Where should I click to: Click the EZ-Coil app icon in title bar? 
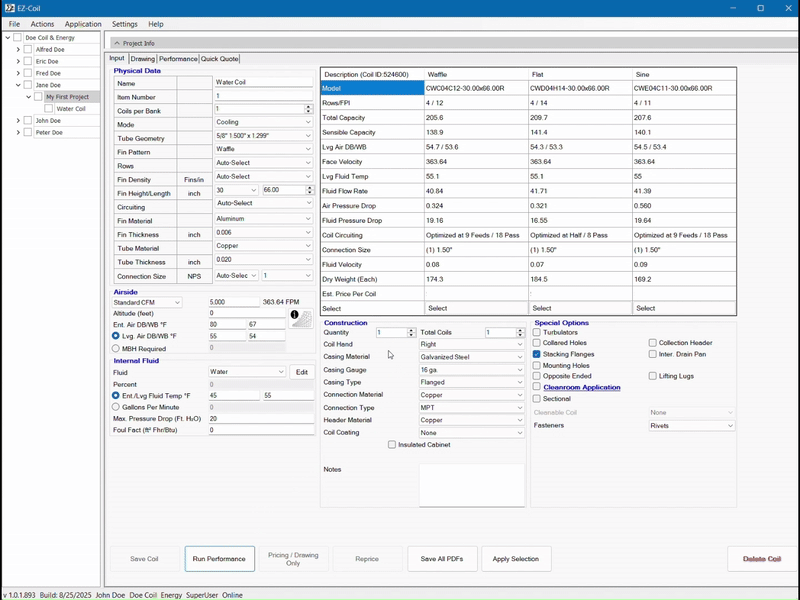click(9, 8)
